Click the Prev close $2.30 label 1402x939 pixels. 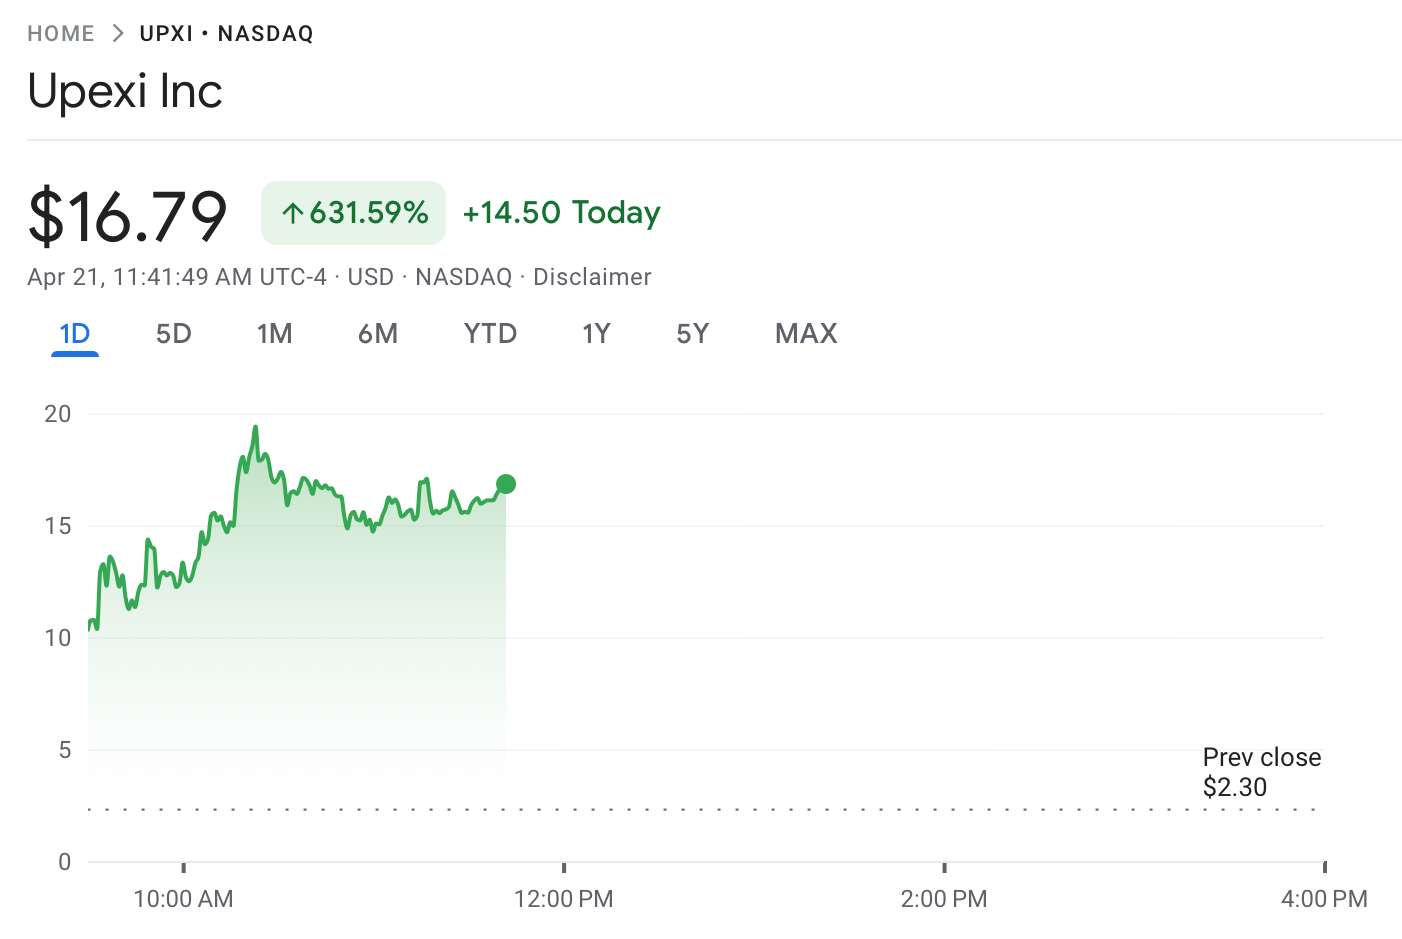click(1262, 772)
